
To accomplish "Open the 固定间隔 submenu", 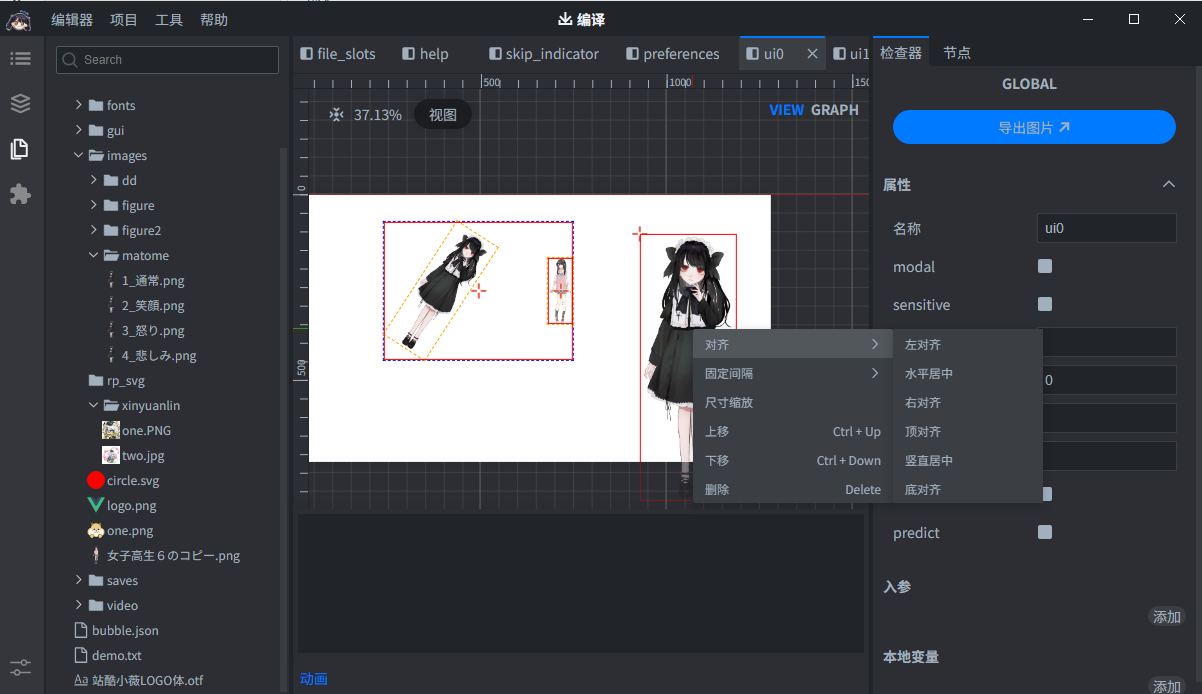I will point(792,373).
